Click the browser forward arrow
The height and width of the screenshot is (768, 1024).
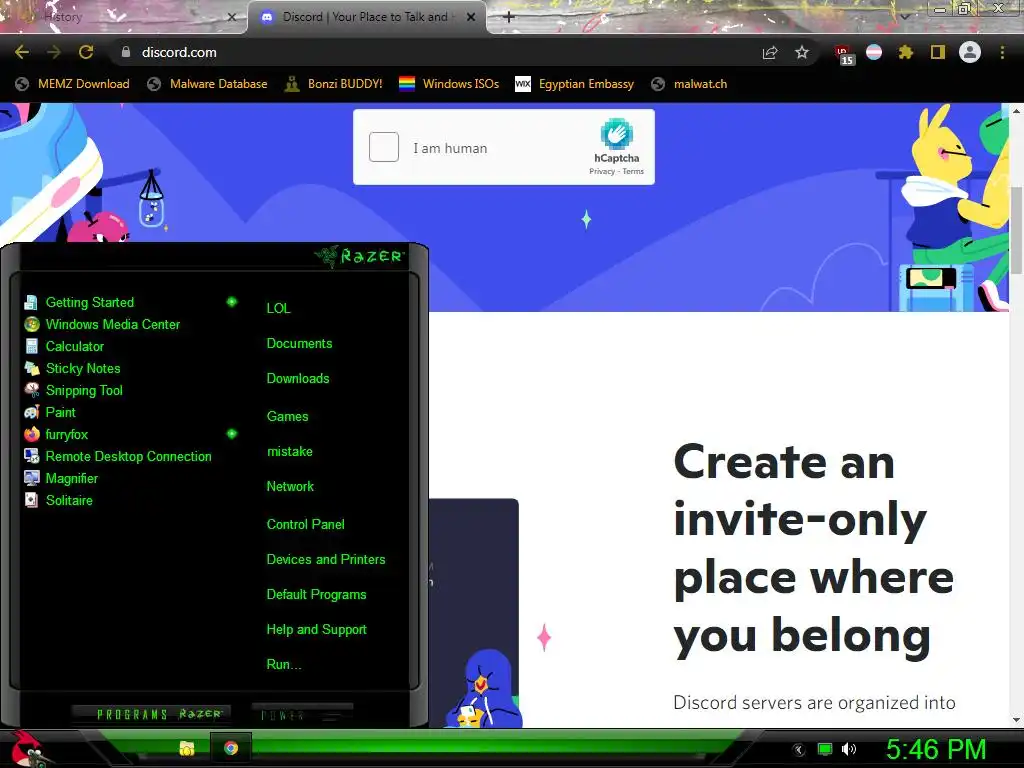54,52
